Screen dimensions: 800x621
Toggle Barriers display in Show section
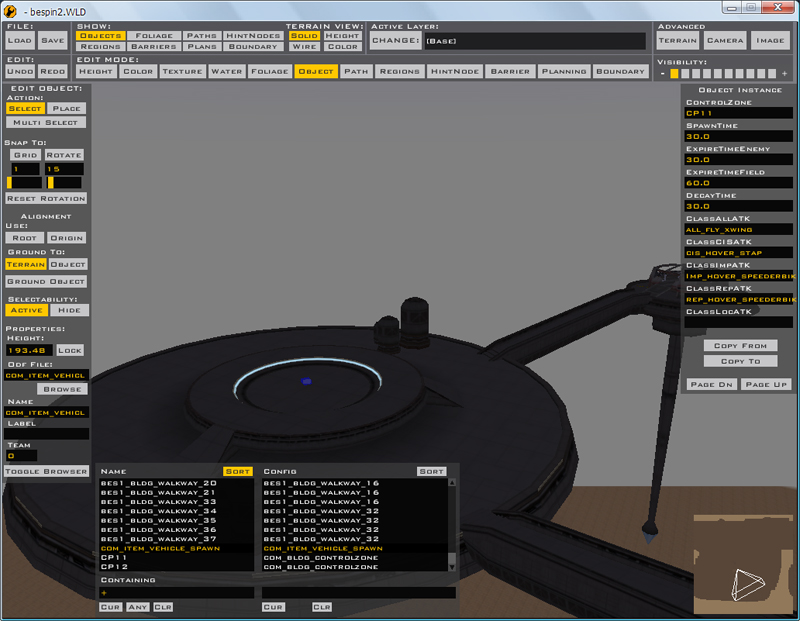pyautogui.click(x=154, y=46)
